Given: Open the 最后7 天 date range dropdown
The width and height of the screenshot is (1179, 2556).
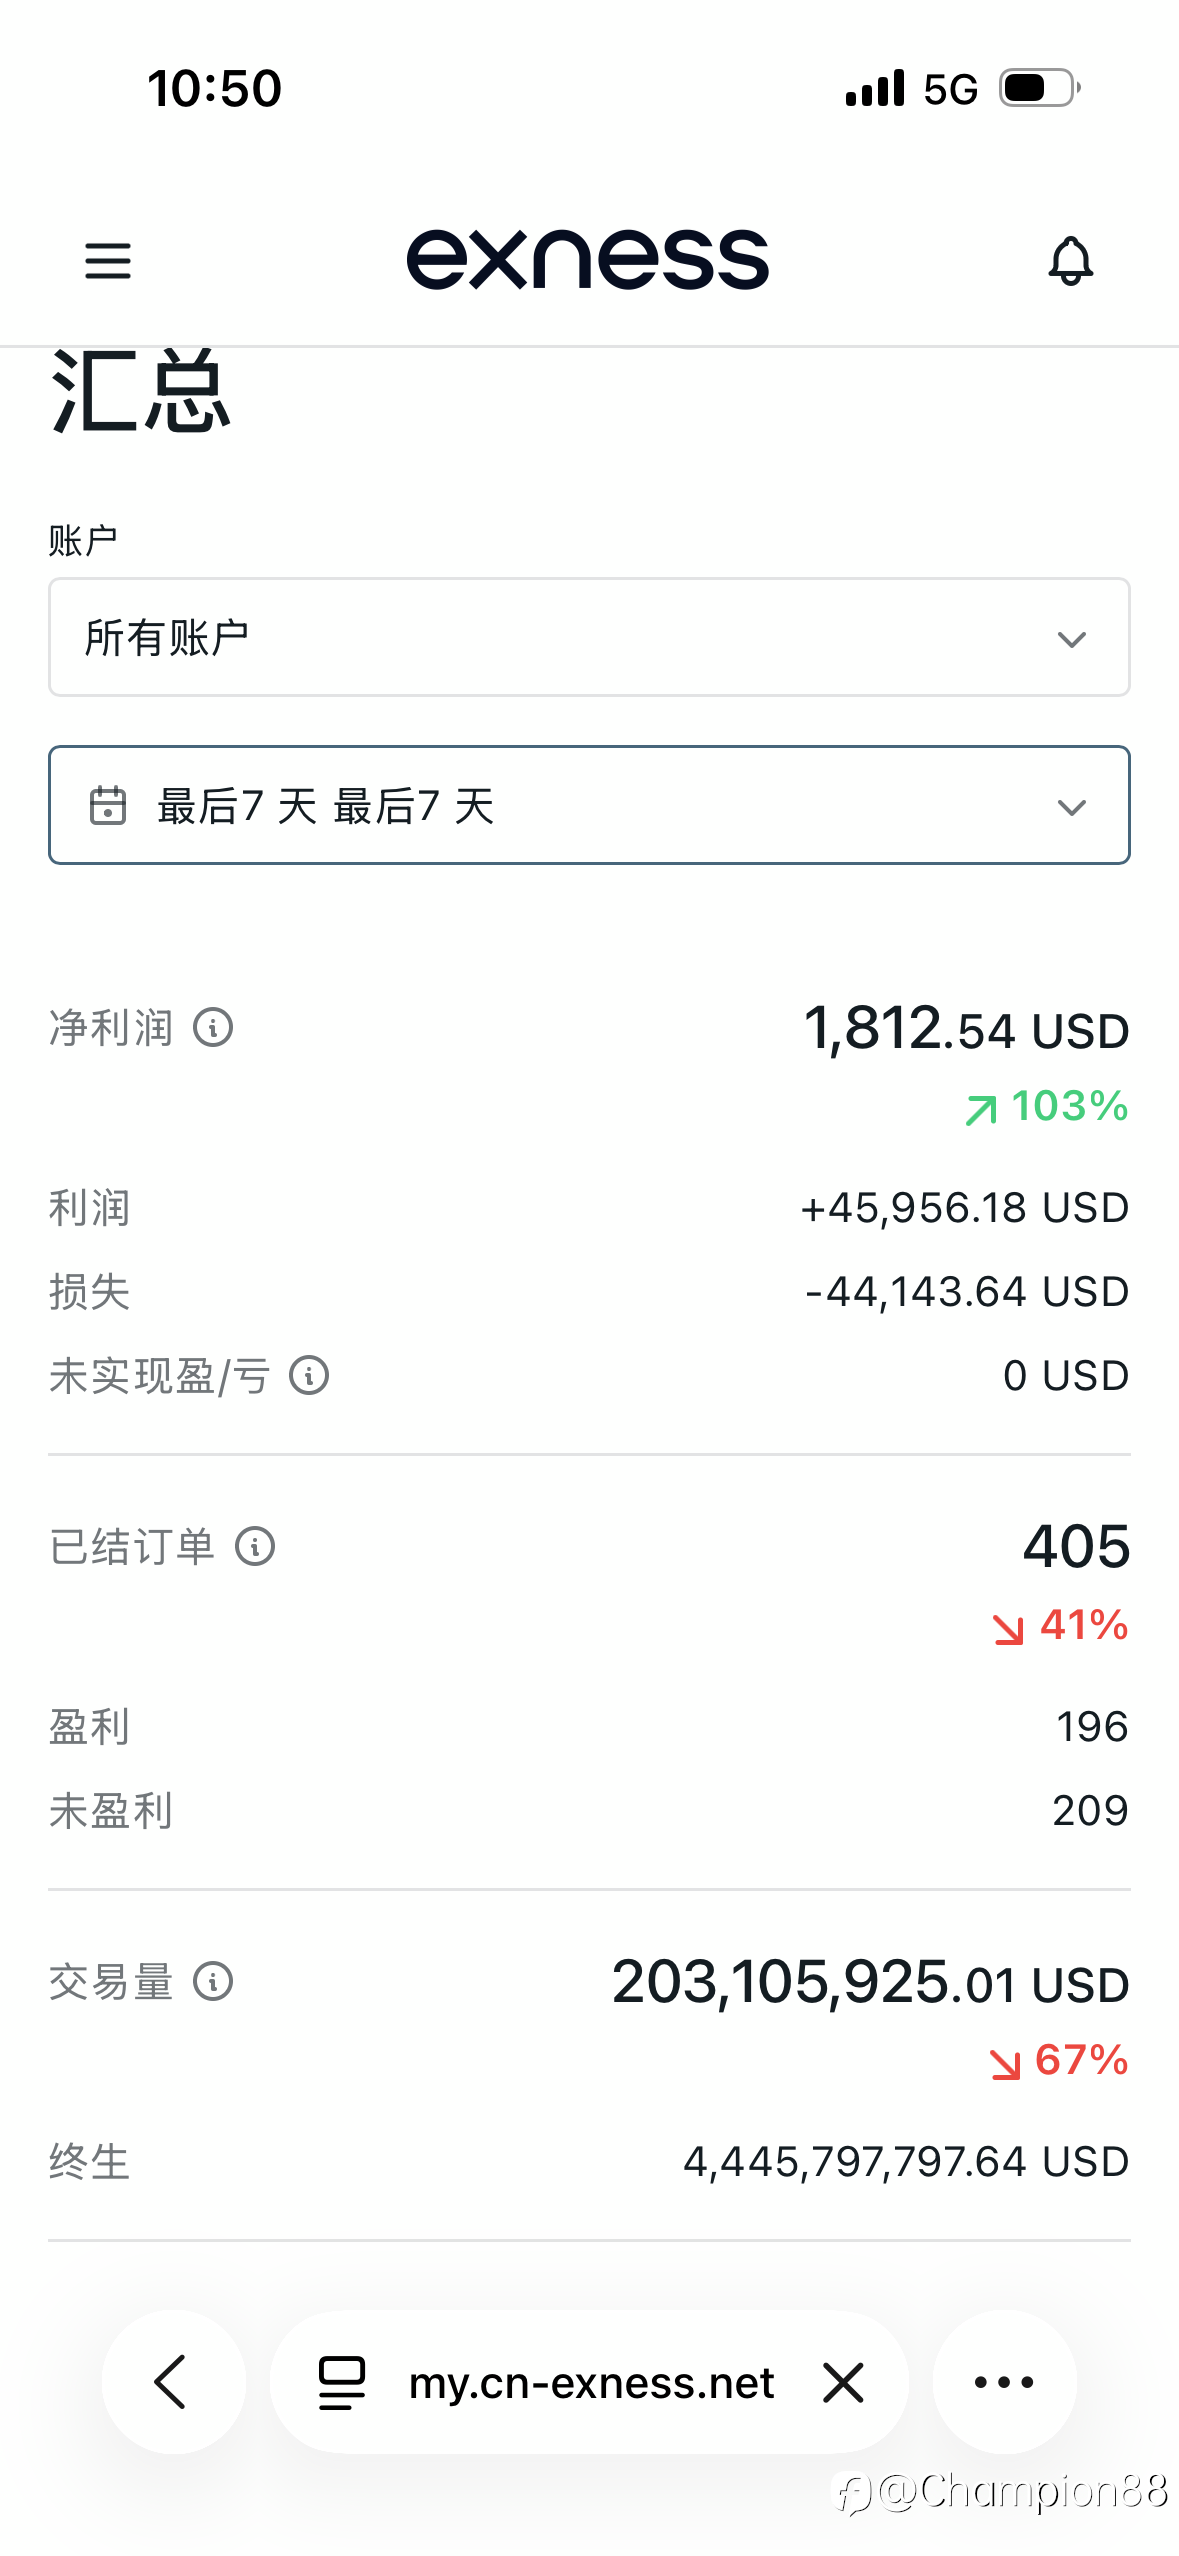Looking at the screenshot, I should click(x=589, y=805).
